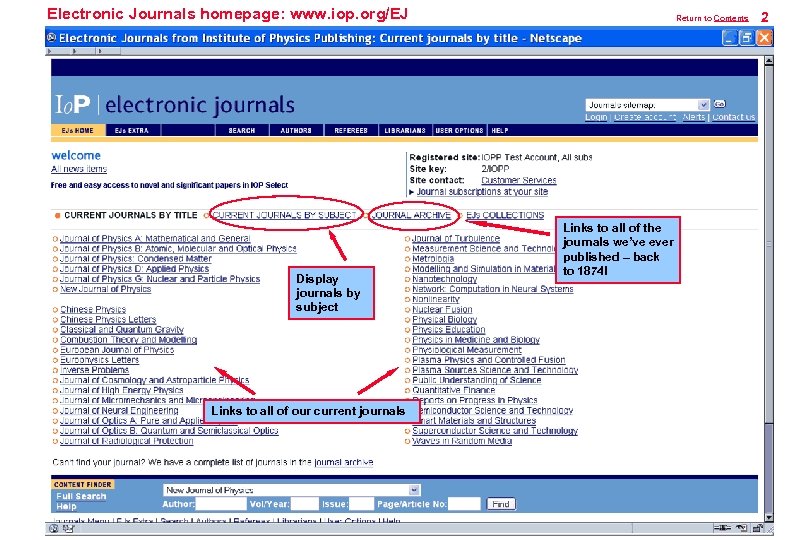Screen dimensions: 794x540
Task: Click the Customer Services link
Action: click(x=519, y=180)
